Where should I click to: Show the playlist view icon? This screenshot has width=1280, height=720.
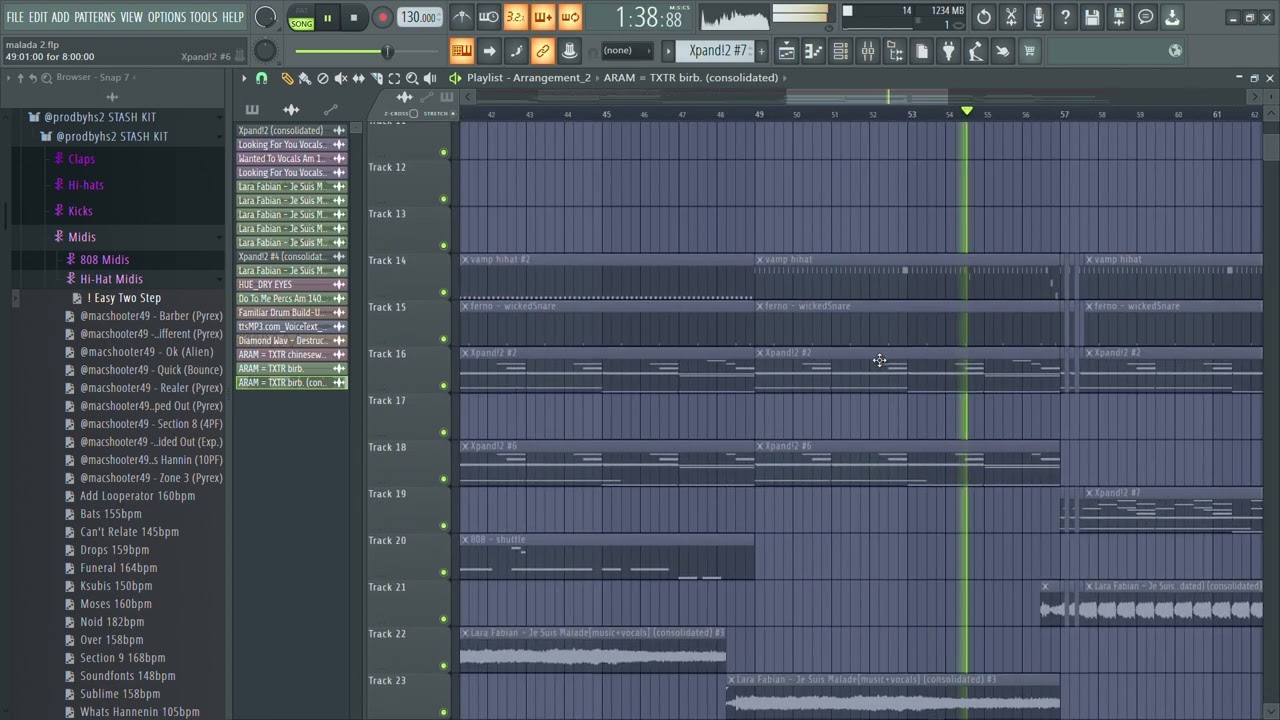click(786, 51)
